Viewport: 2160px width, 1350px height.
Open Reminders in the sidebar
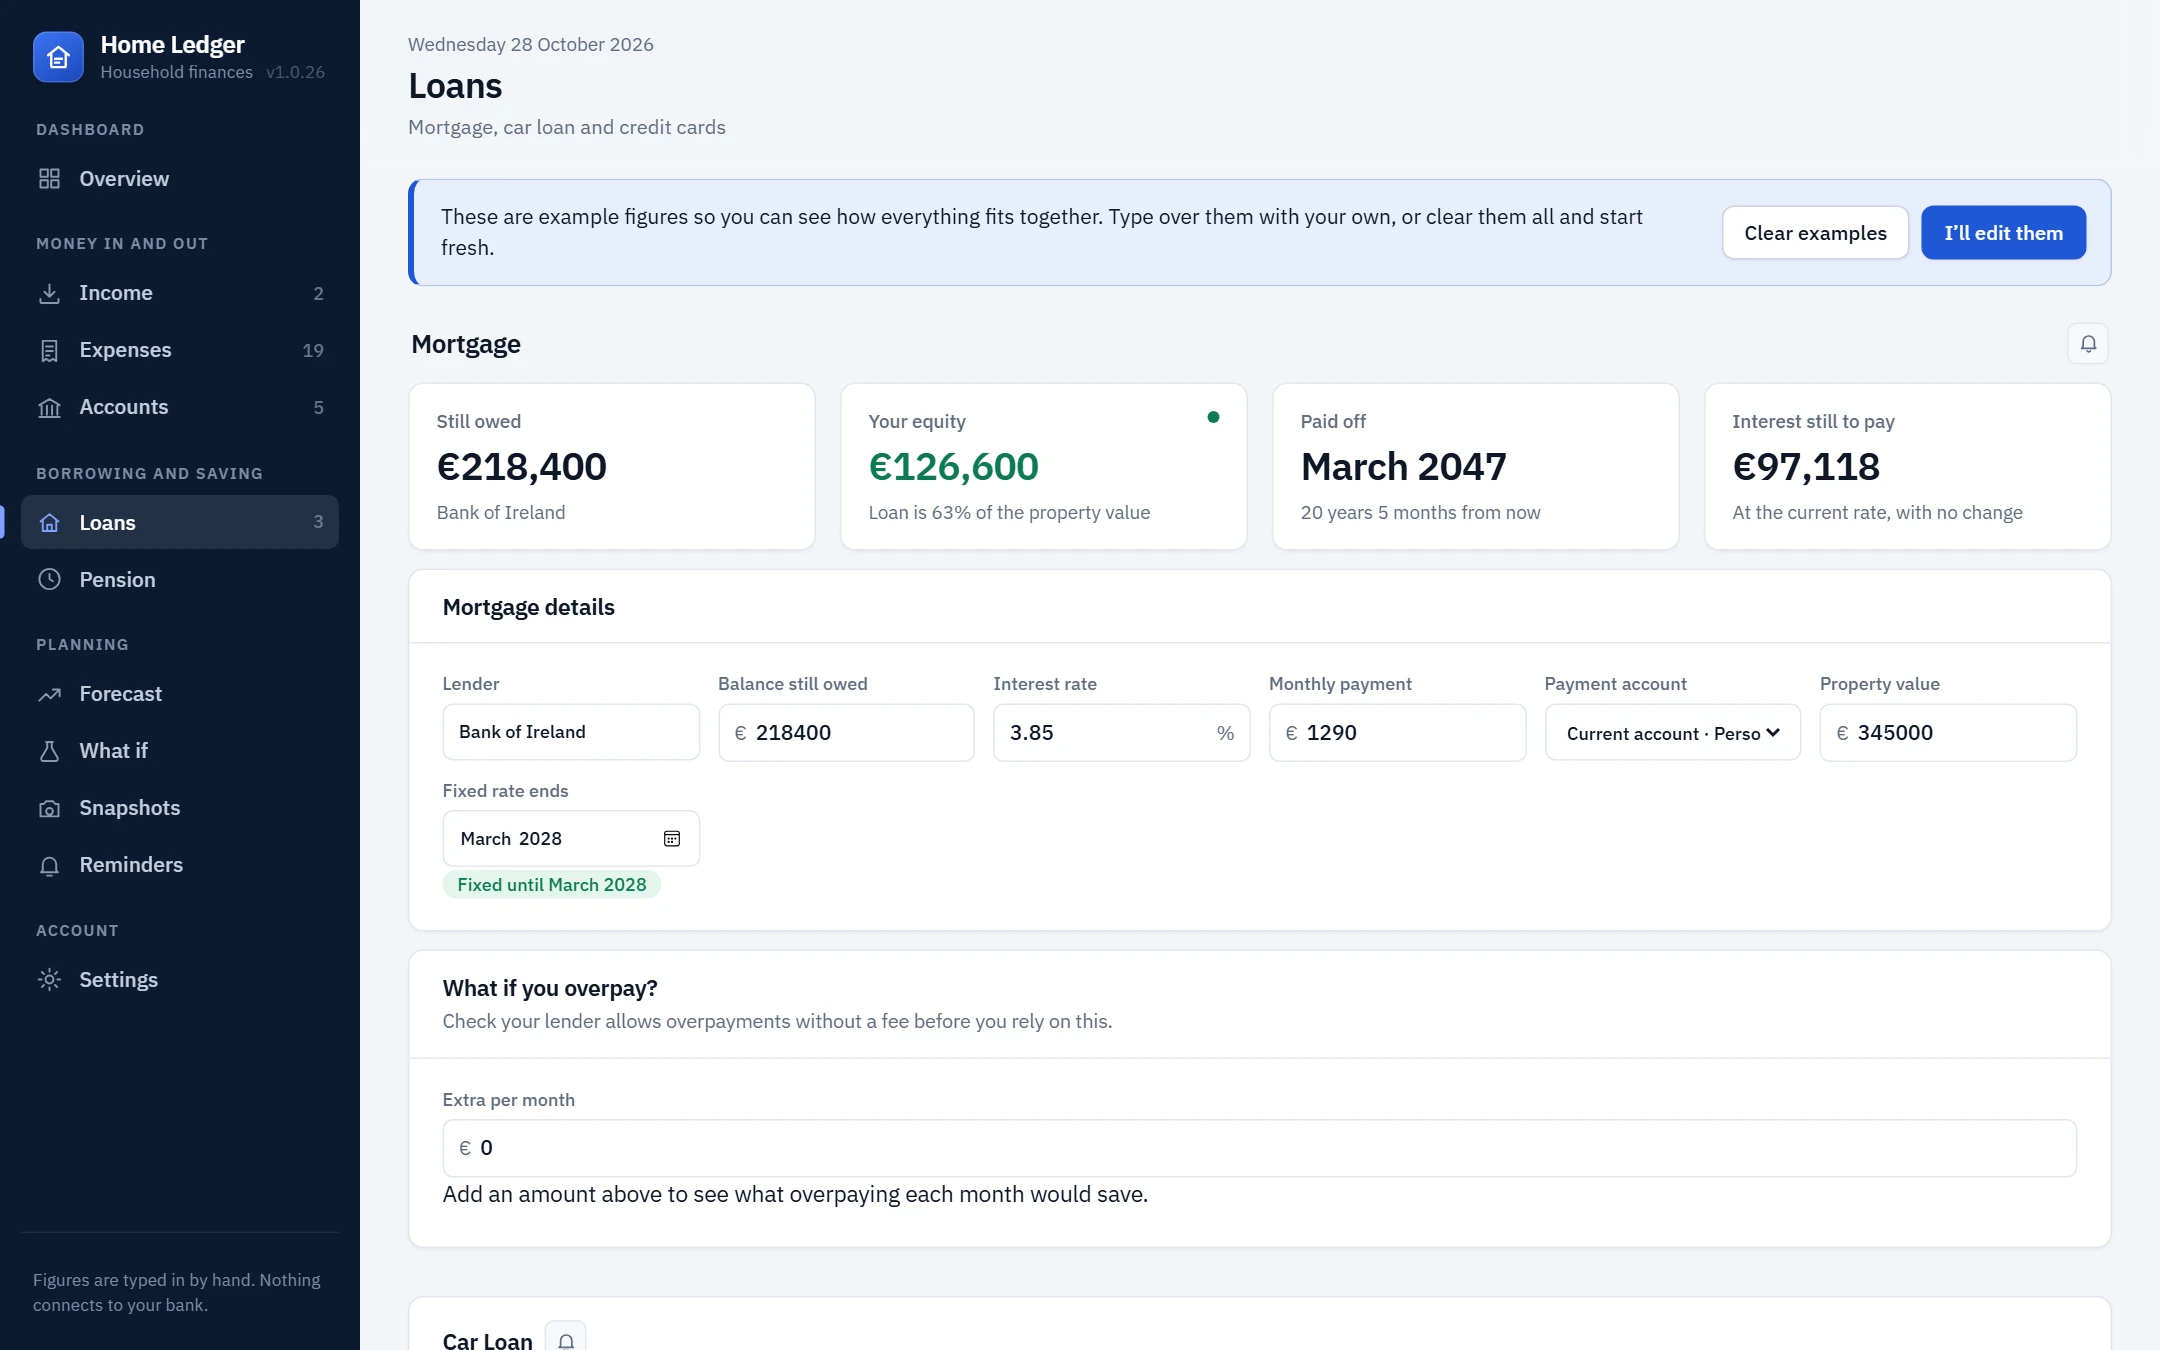click(x=180, y=865)
